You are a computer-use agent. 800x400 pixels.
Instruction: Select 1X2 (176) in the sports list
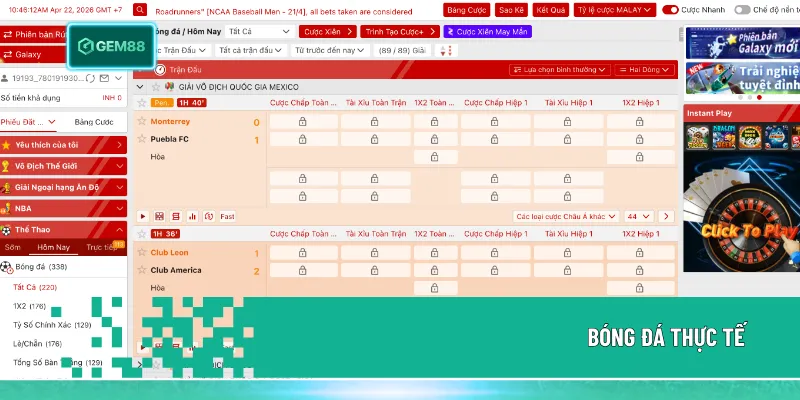point(30,306)
